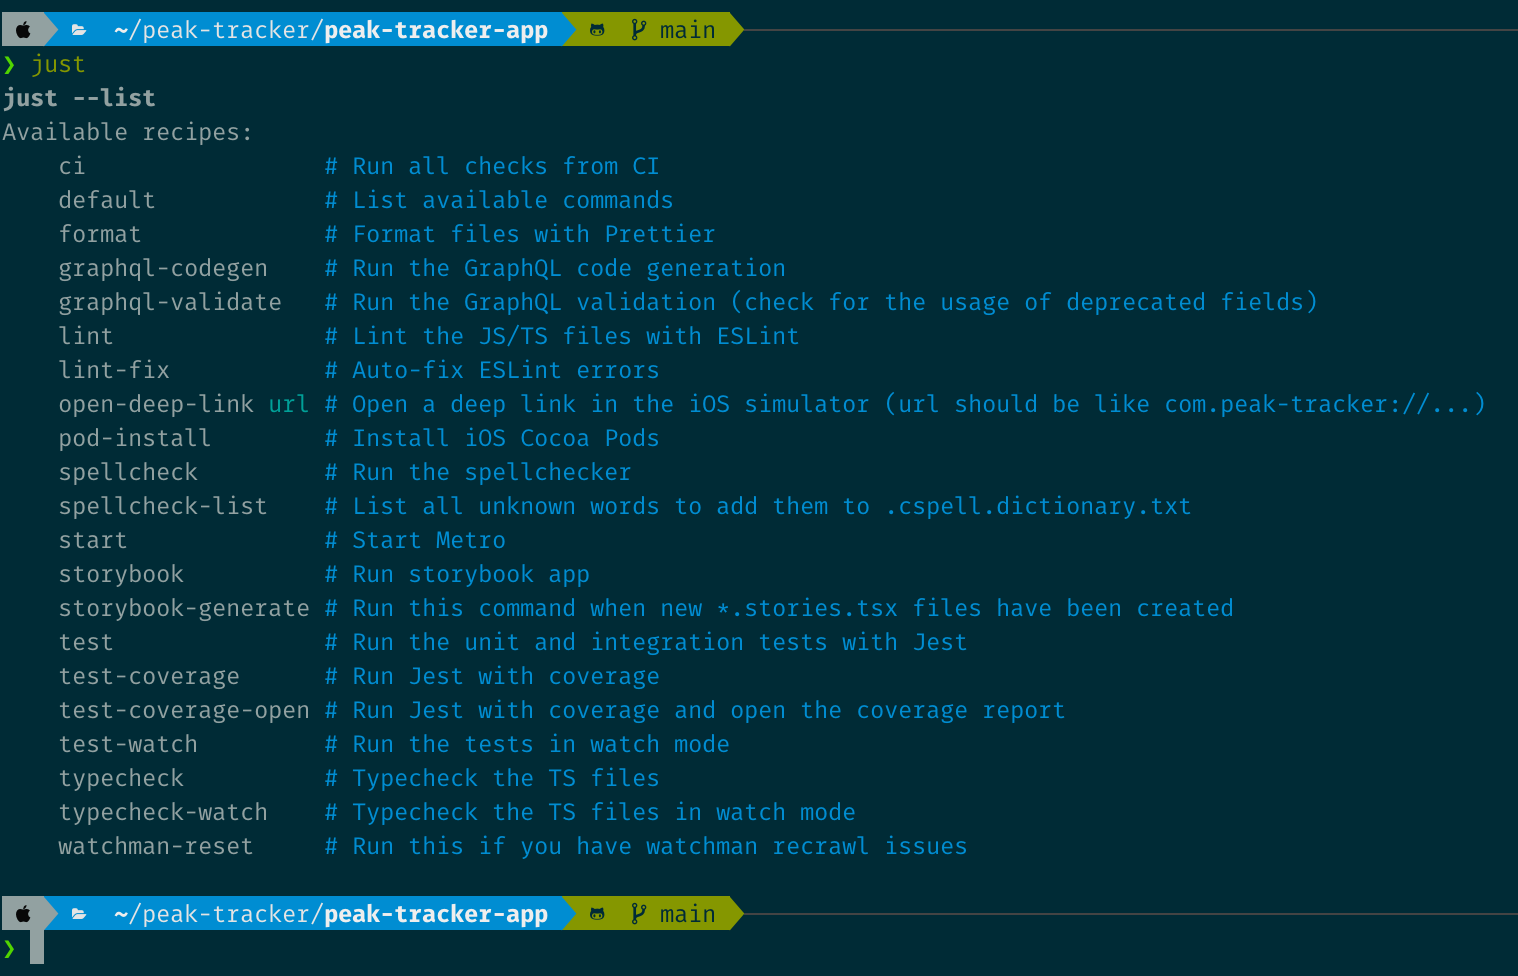The height and width of the screenshot is (976, 1518).
Task: Click the bold just --list command text
Action: (x=79, y=98)
